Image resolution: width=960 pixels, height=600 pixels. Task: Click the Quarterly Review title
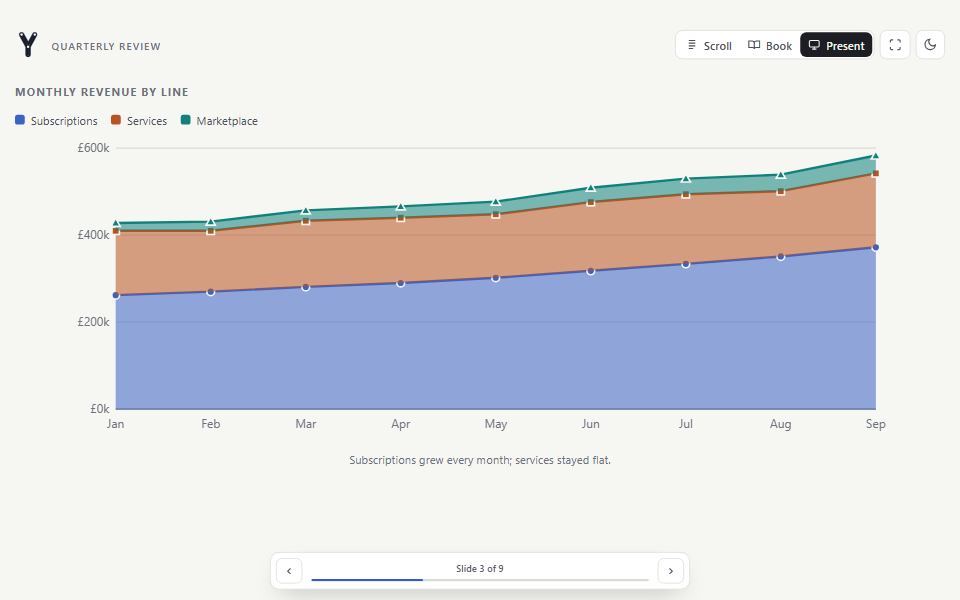pyautogui.click(x=106, y=47)
